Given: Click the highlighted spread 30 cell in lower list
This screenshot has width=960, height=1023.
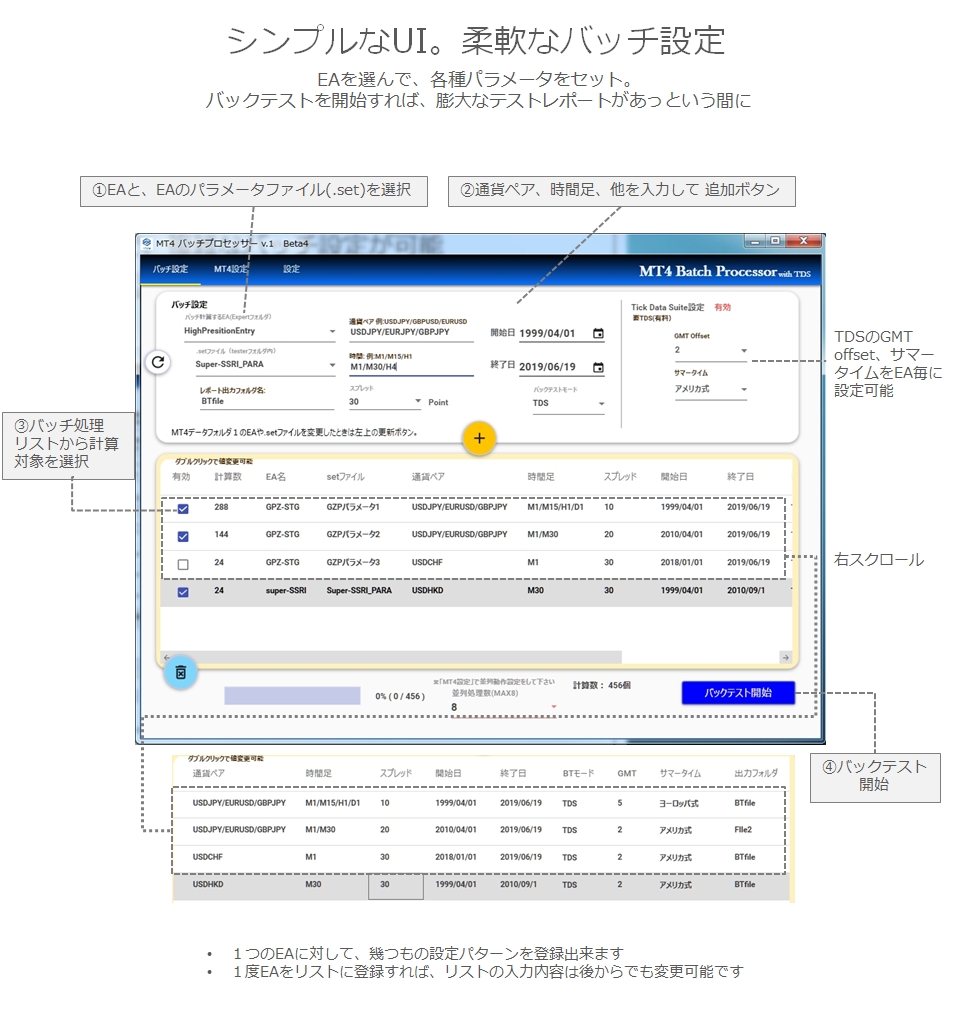Looking at the screenshot, I should [395, 885].
